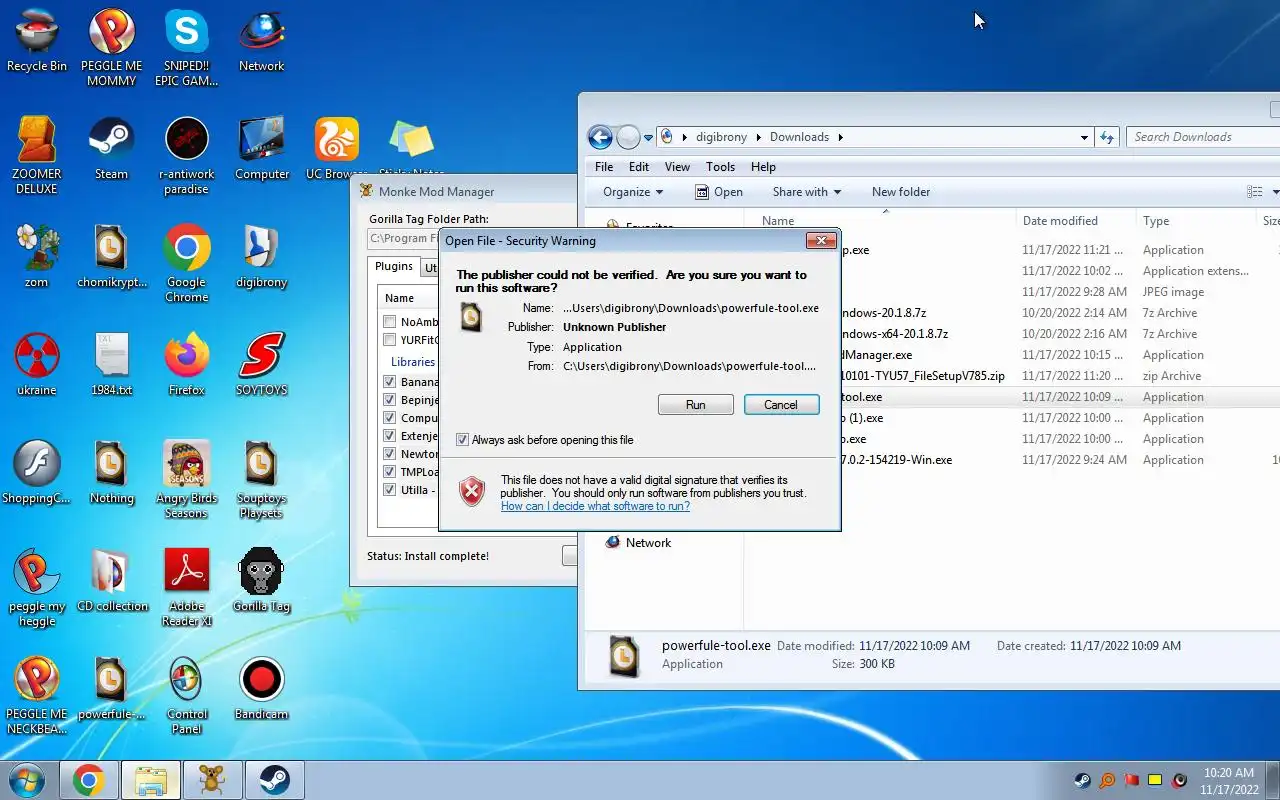Uncheck Always ask before opening this file

coord(462,440)
